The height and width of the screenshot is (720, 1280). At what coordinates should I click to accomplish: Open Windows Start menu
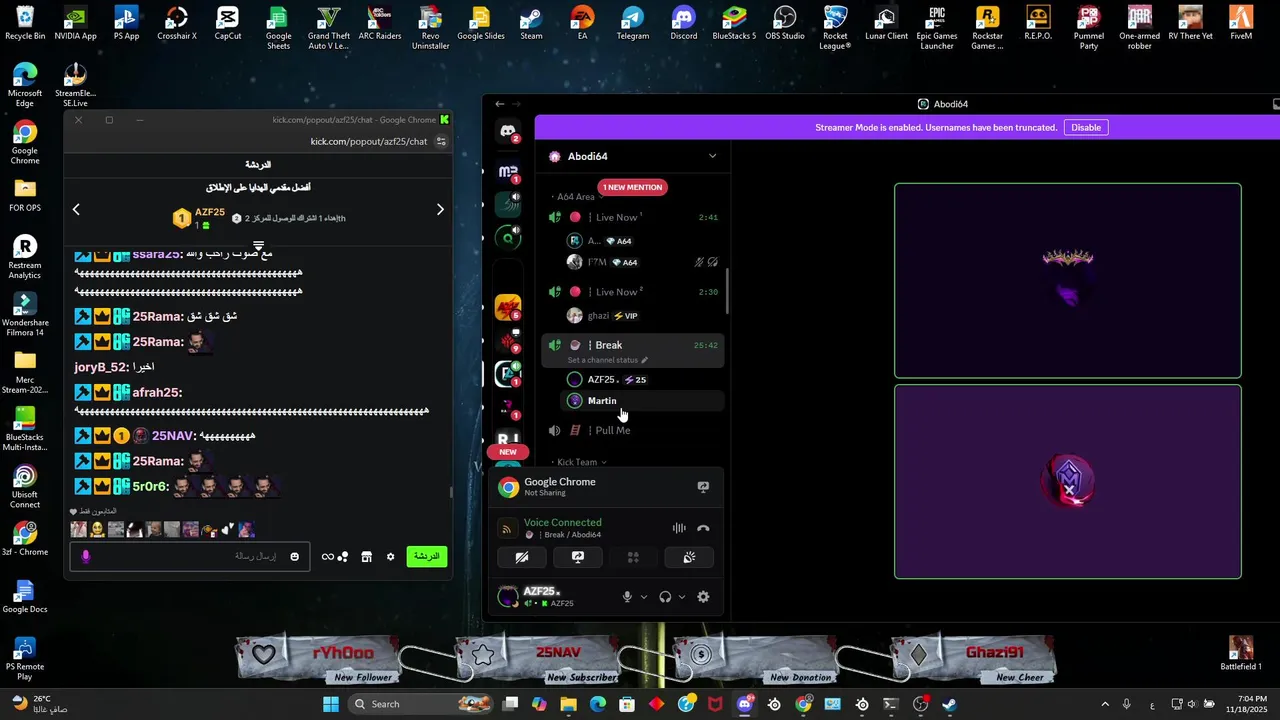pos(331,704)
